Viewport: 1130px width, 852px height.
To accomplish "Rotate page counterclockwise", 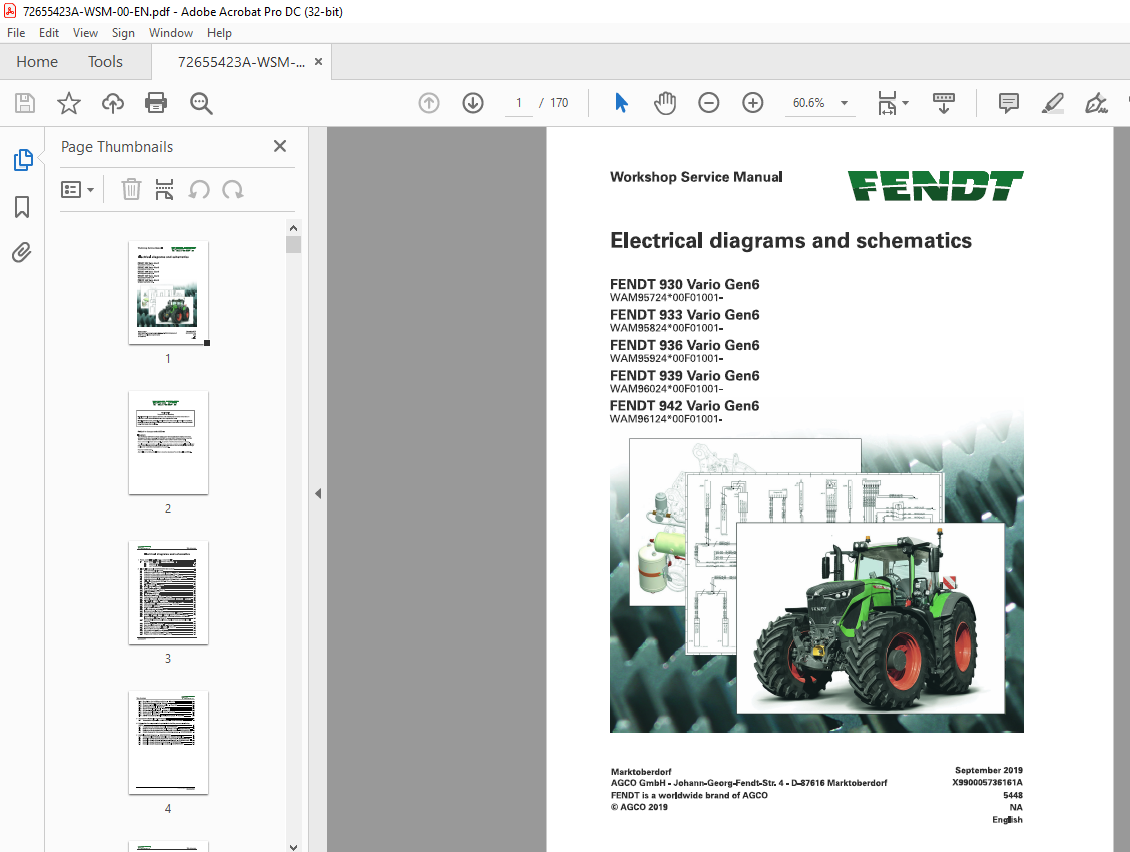I will (199, 190).
